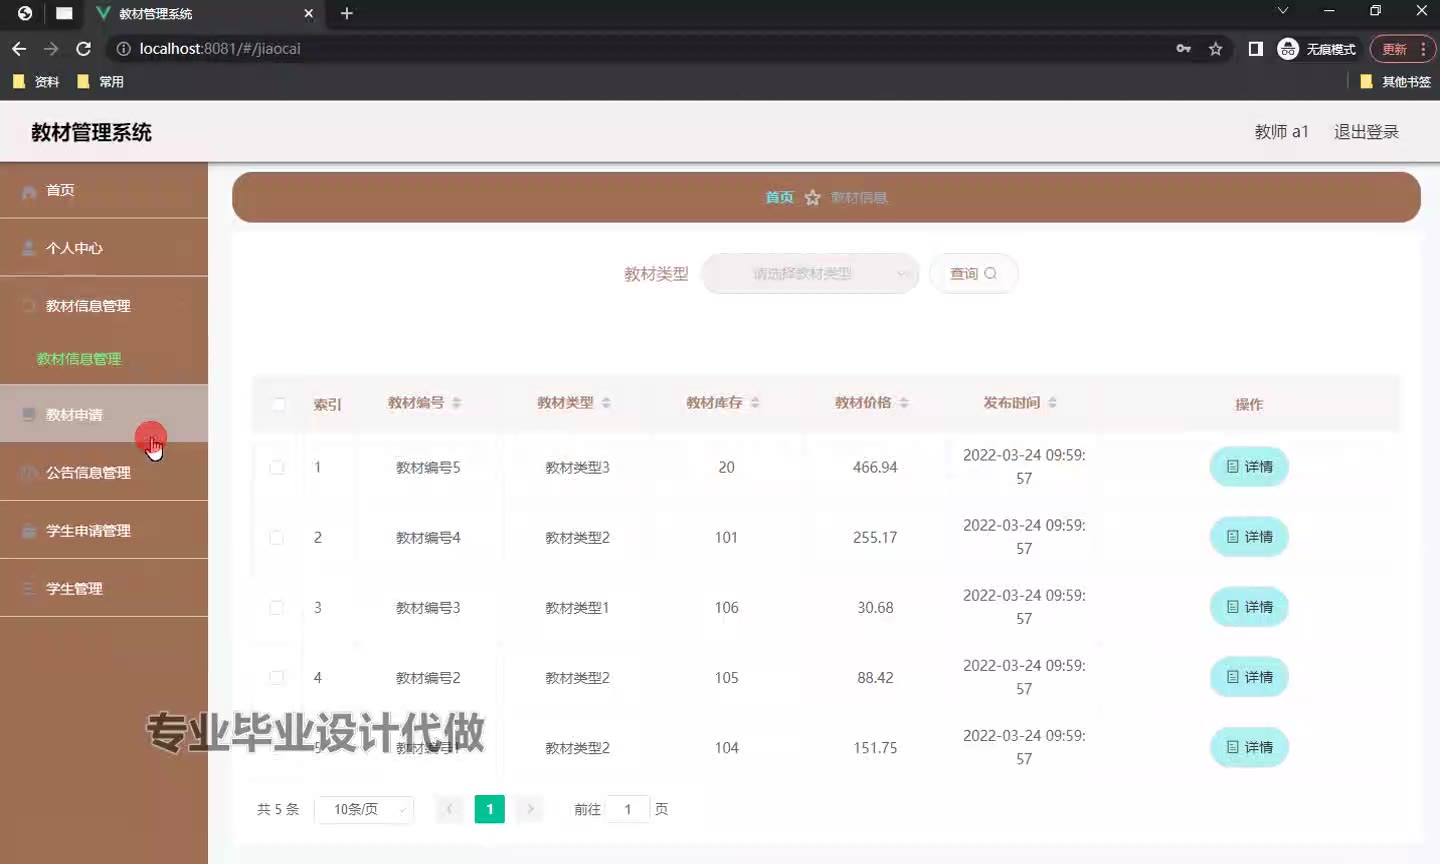
Task: Open 教材申请 in the sidebar
Action: [x=75, y=414]
